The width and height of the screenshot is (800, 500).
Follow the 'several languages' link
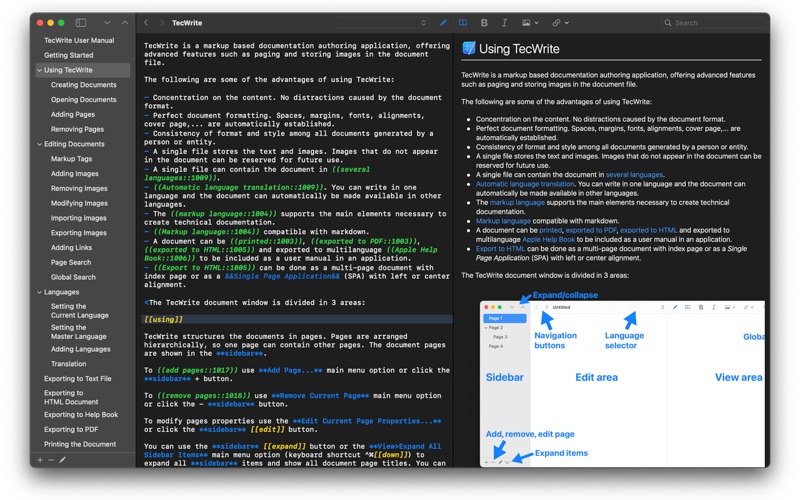point(634,174)
